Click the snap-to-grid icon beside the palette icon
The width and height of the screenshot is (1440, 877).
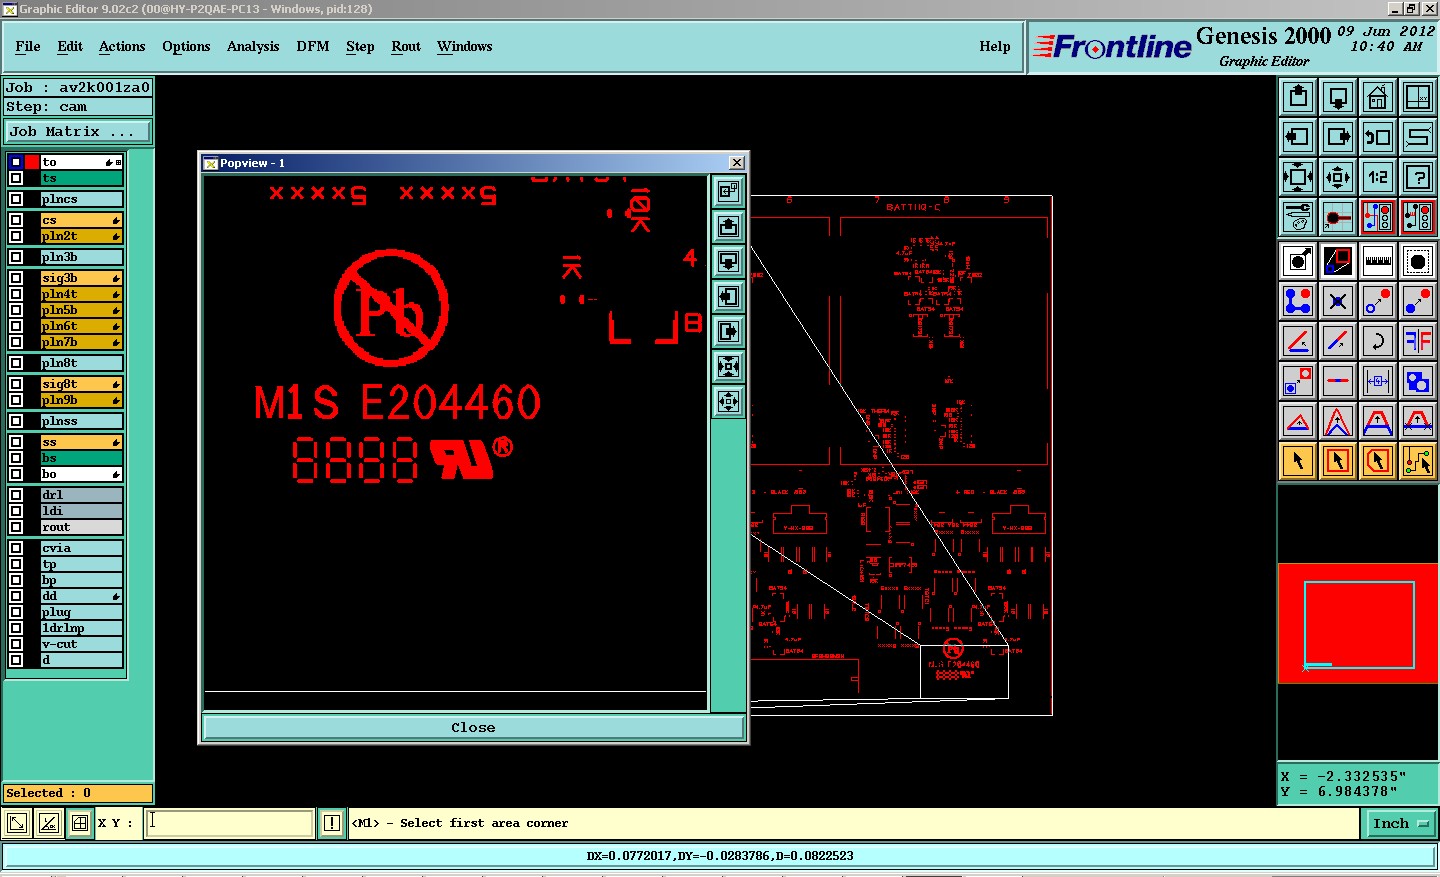[1338, 217]
